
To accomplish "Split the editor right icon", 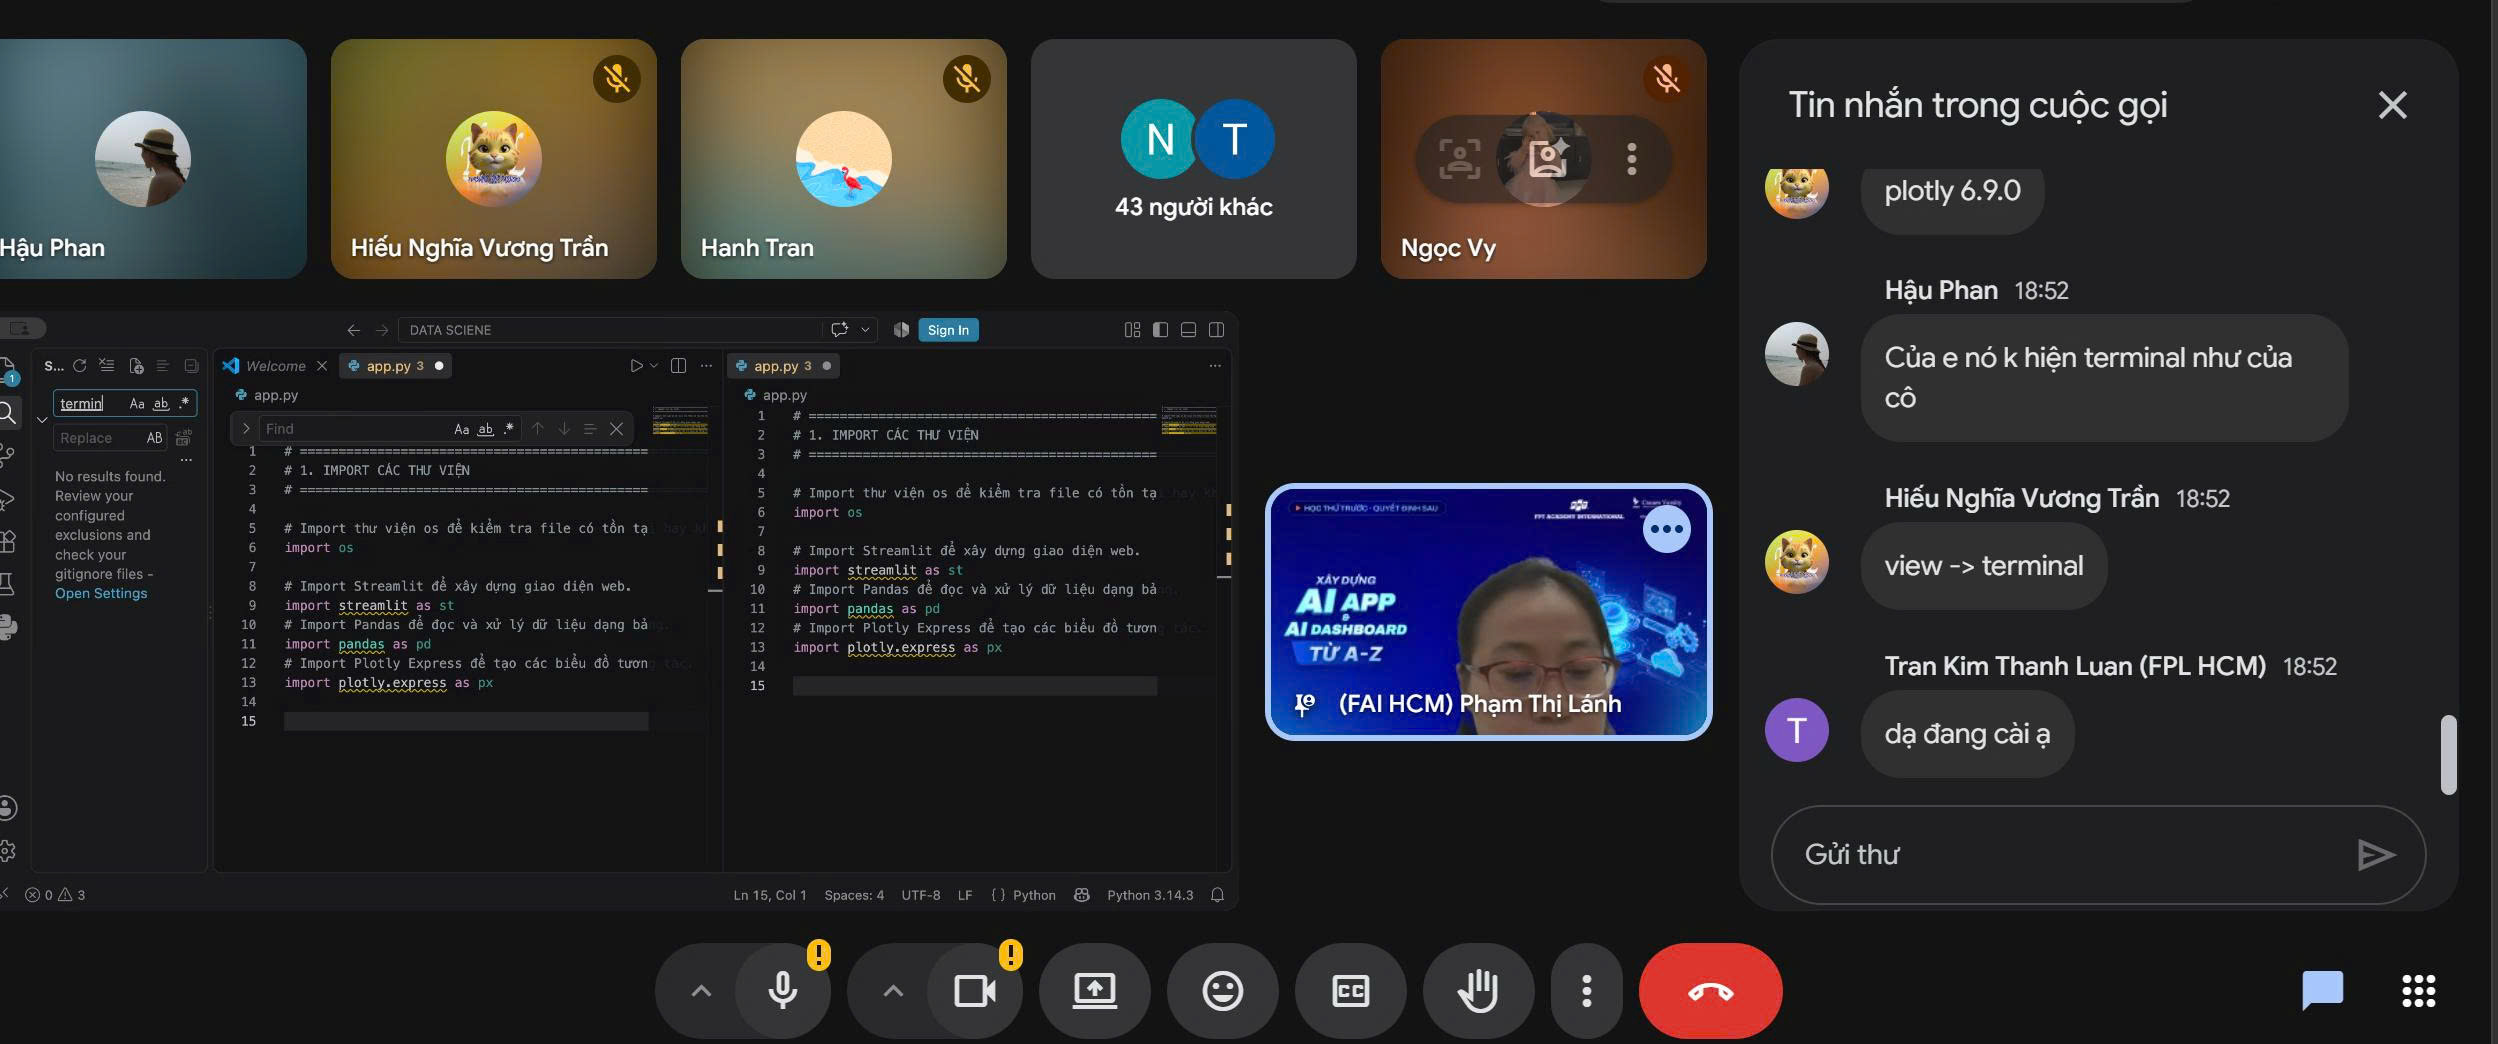I will pyautogui.click(x=678, y=366).
